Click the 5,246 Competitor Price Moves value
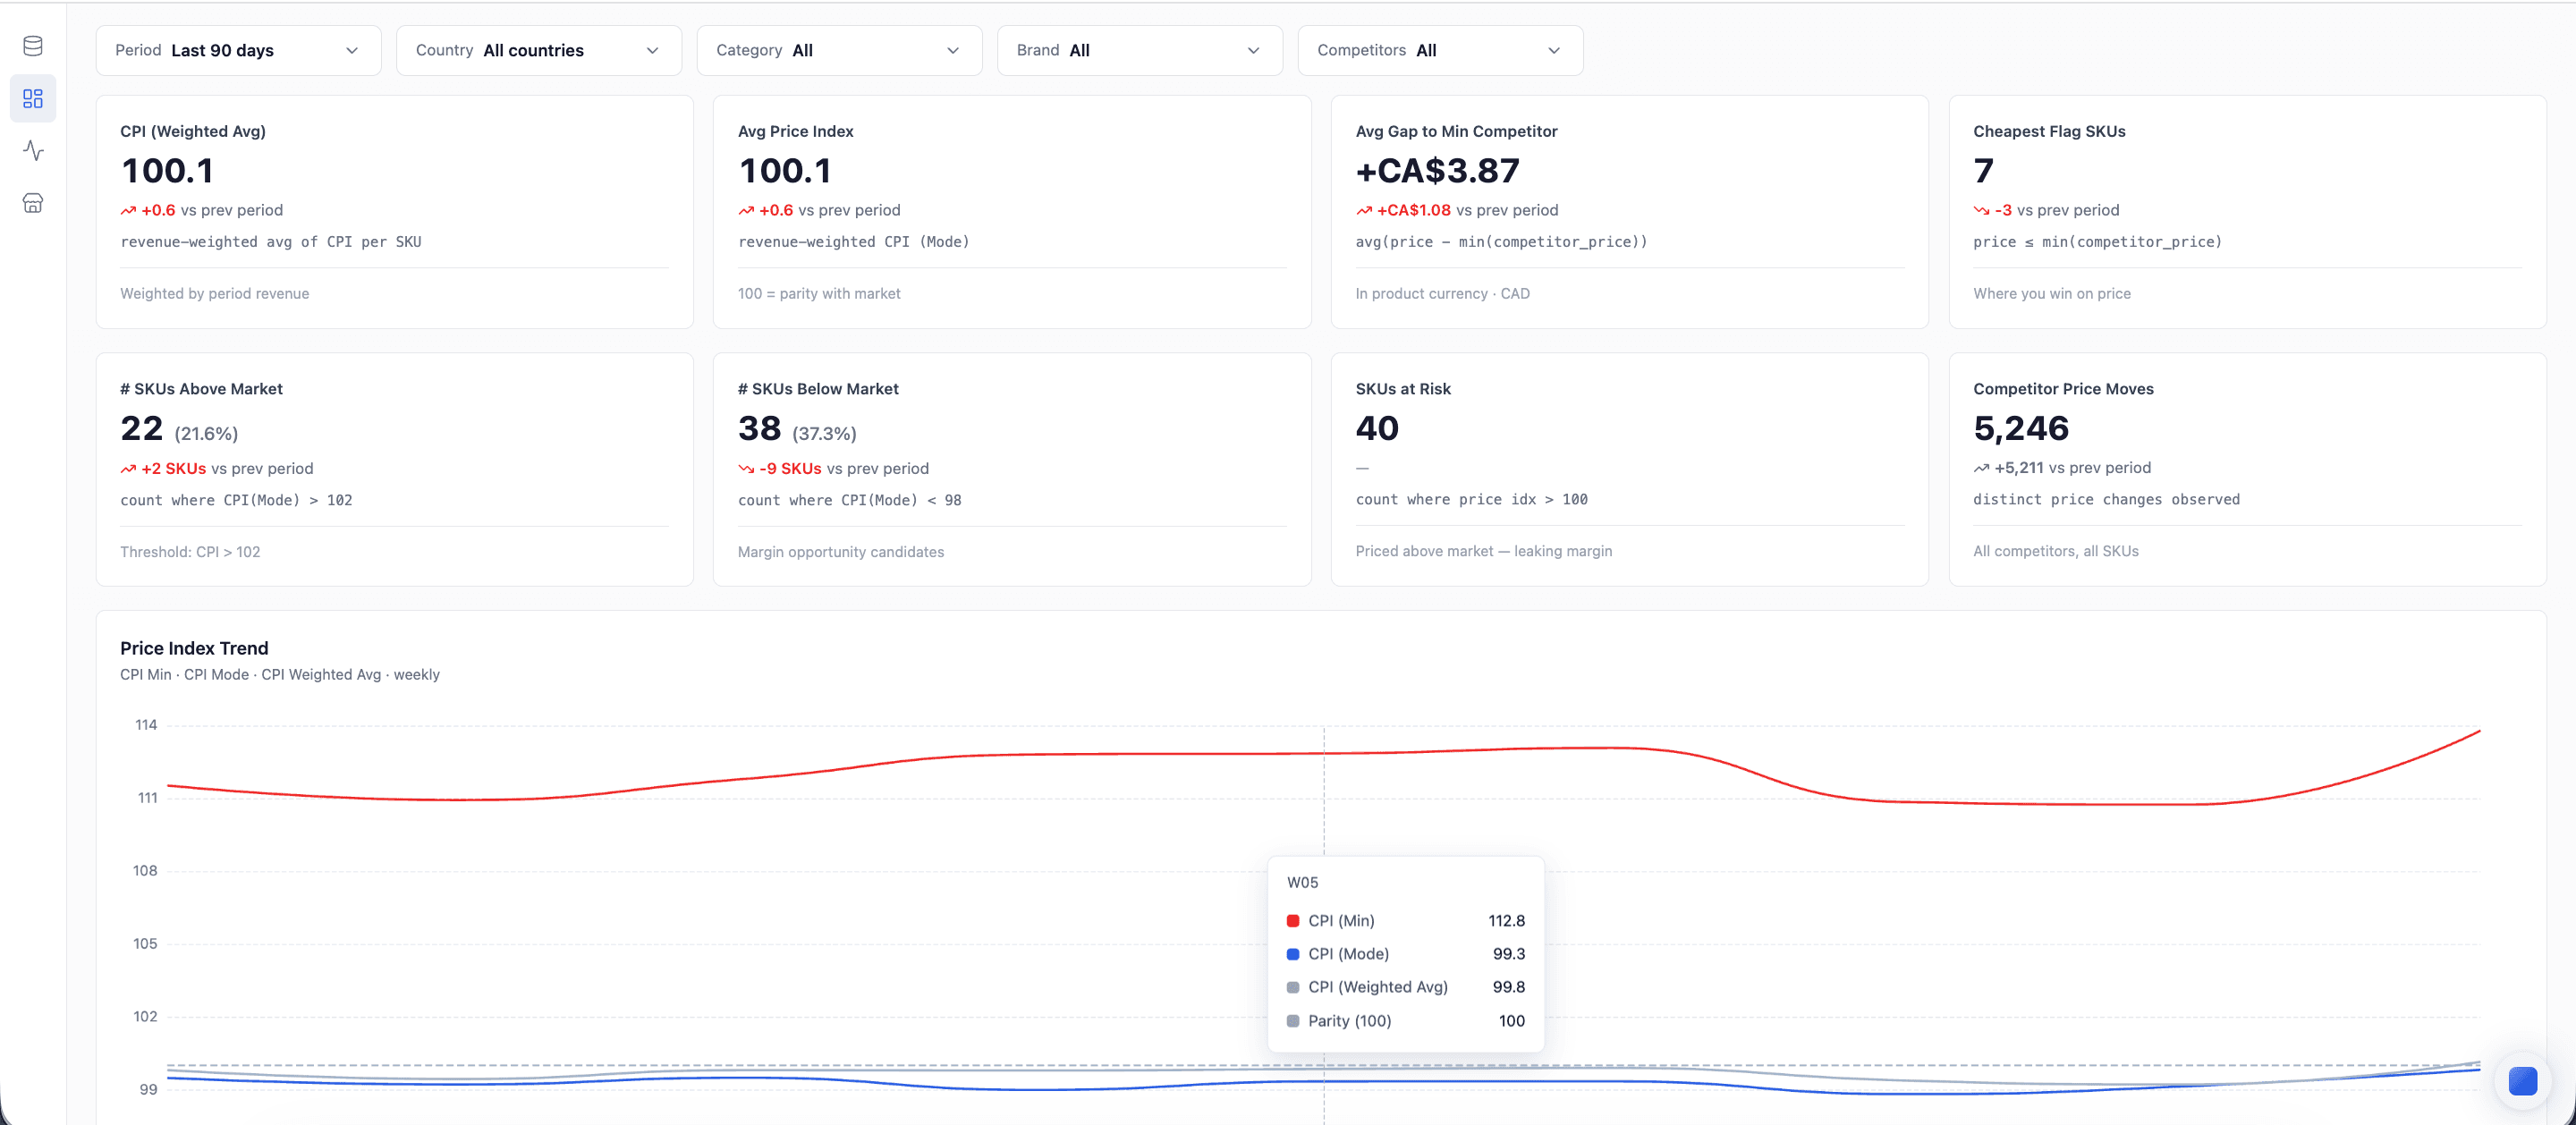2576x1125 pixels. pos(2021,428)
